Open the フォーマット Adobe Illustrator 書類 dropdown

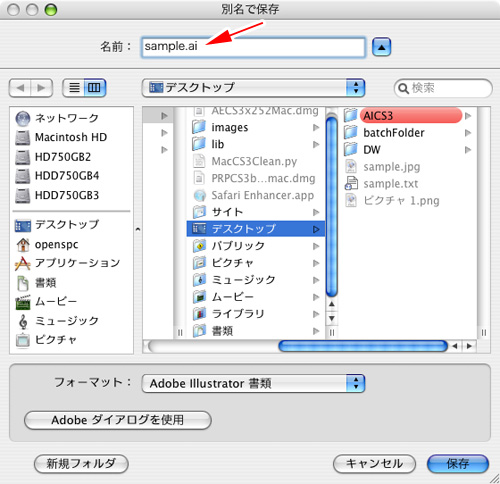[253, 383]
